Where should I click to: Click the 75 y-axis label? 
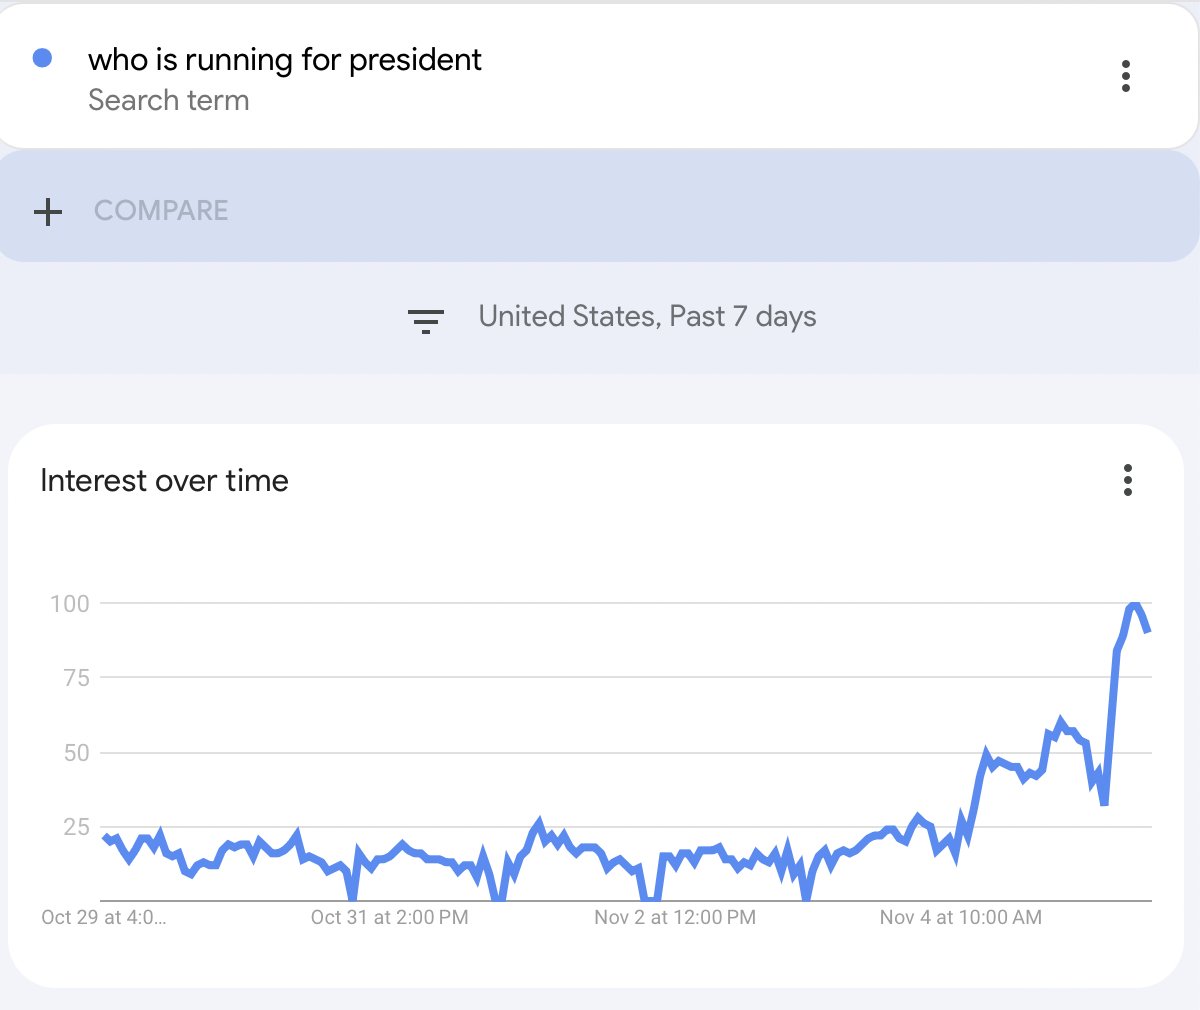76,678
